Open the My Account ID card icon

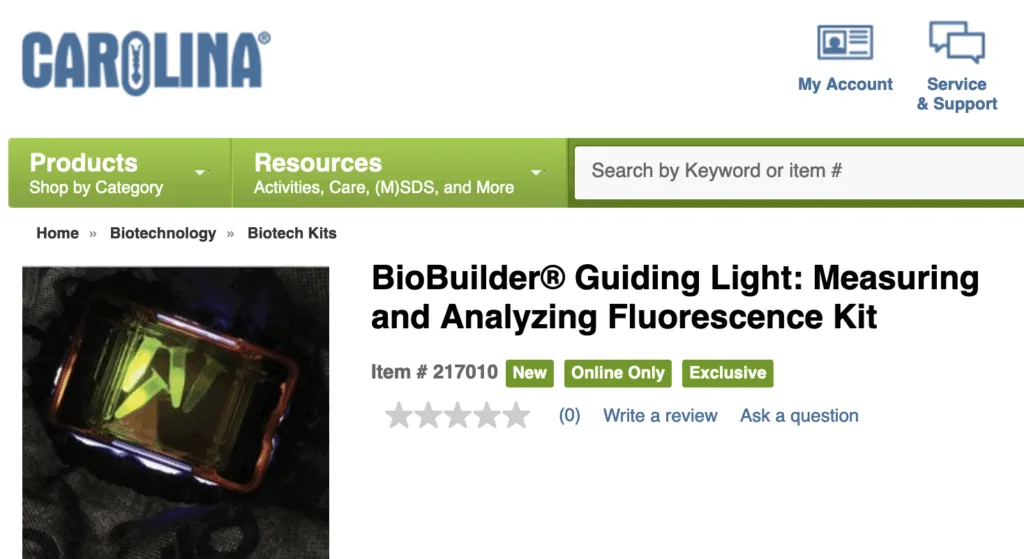[x=845, y=42]
